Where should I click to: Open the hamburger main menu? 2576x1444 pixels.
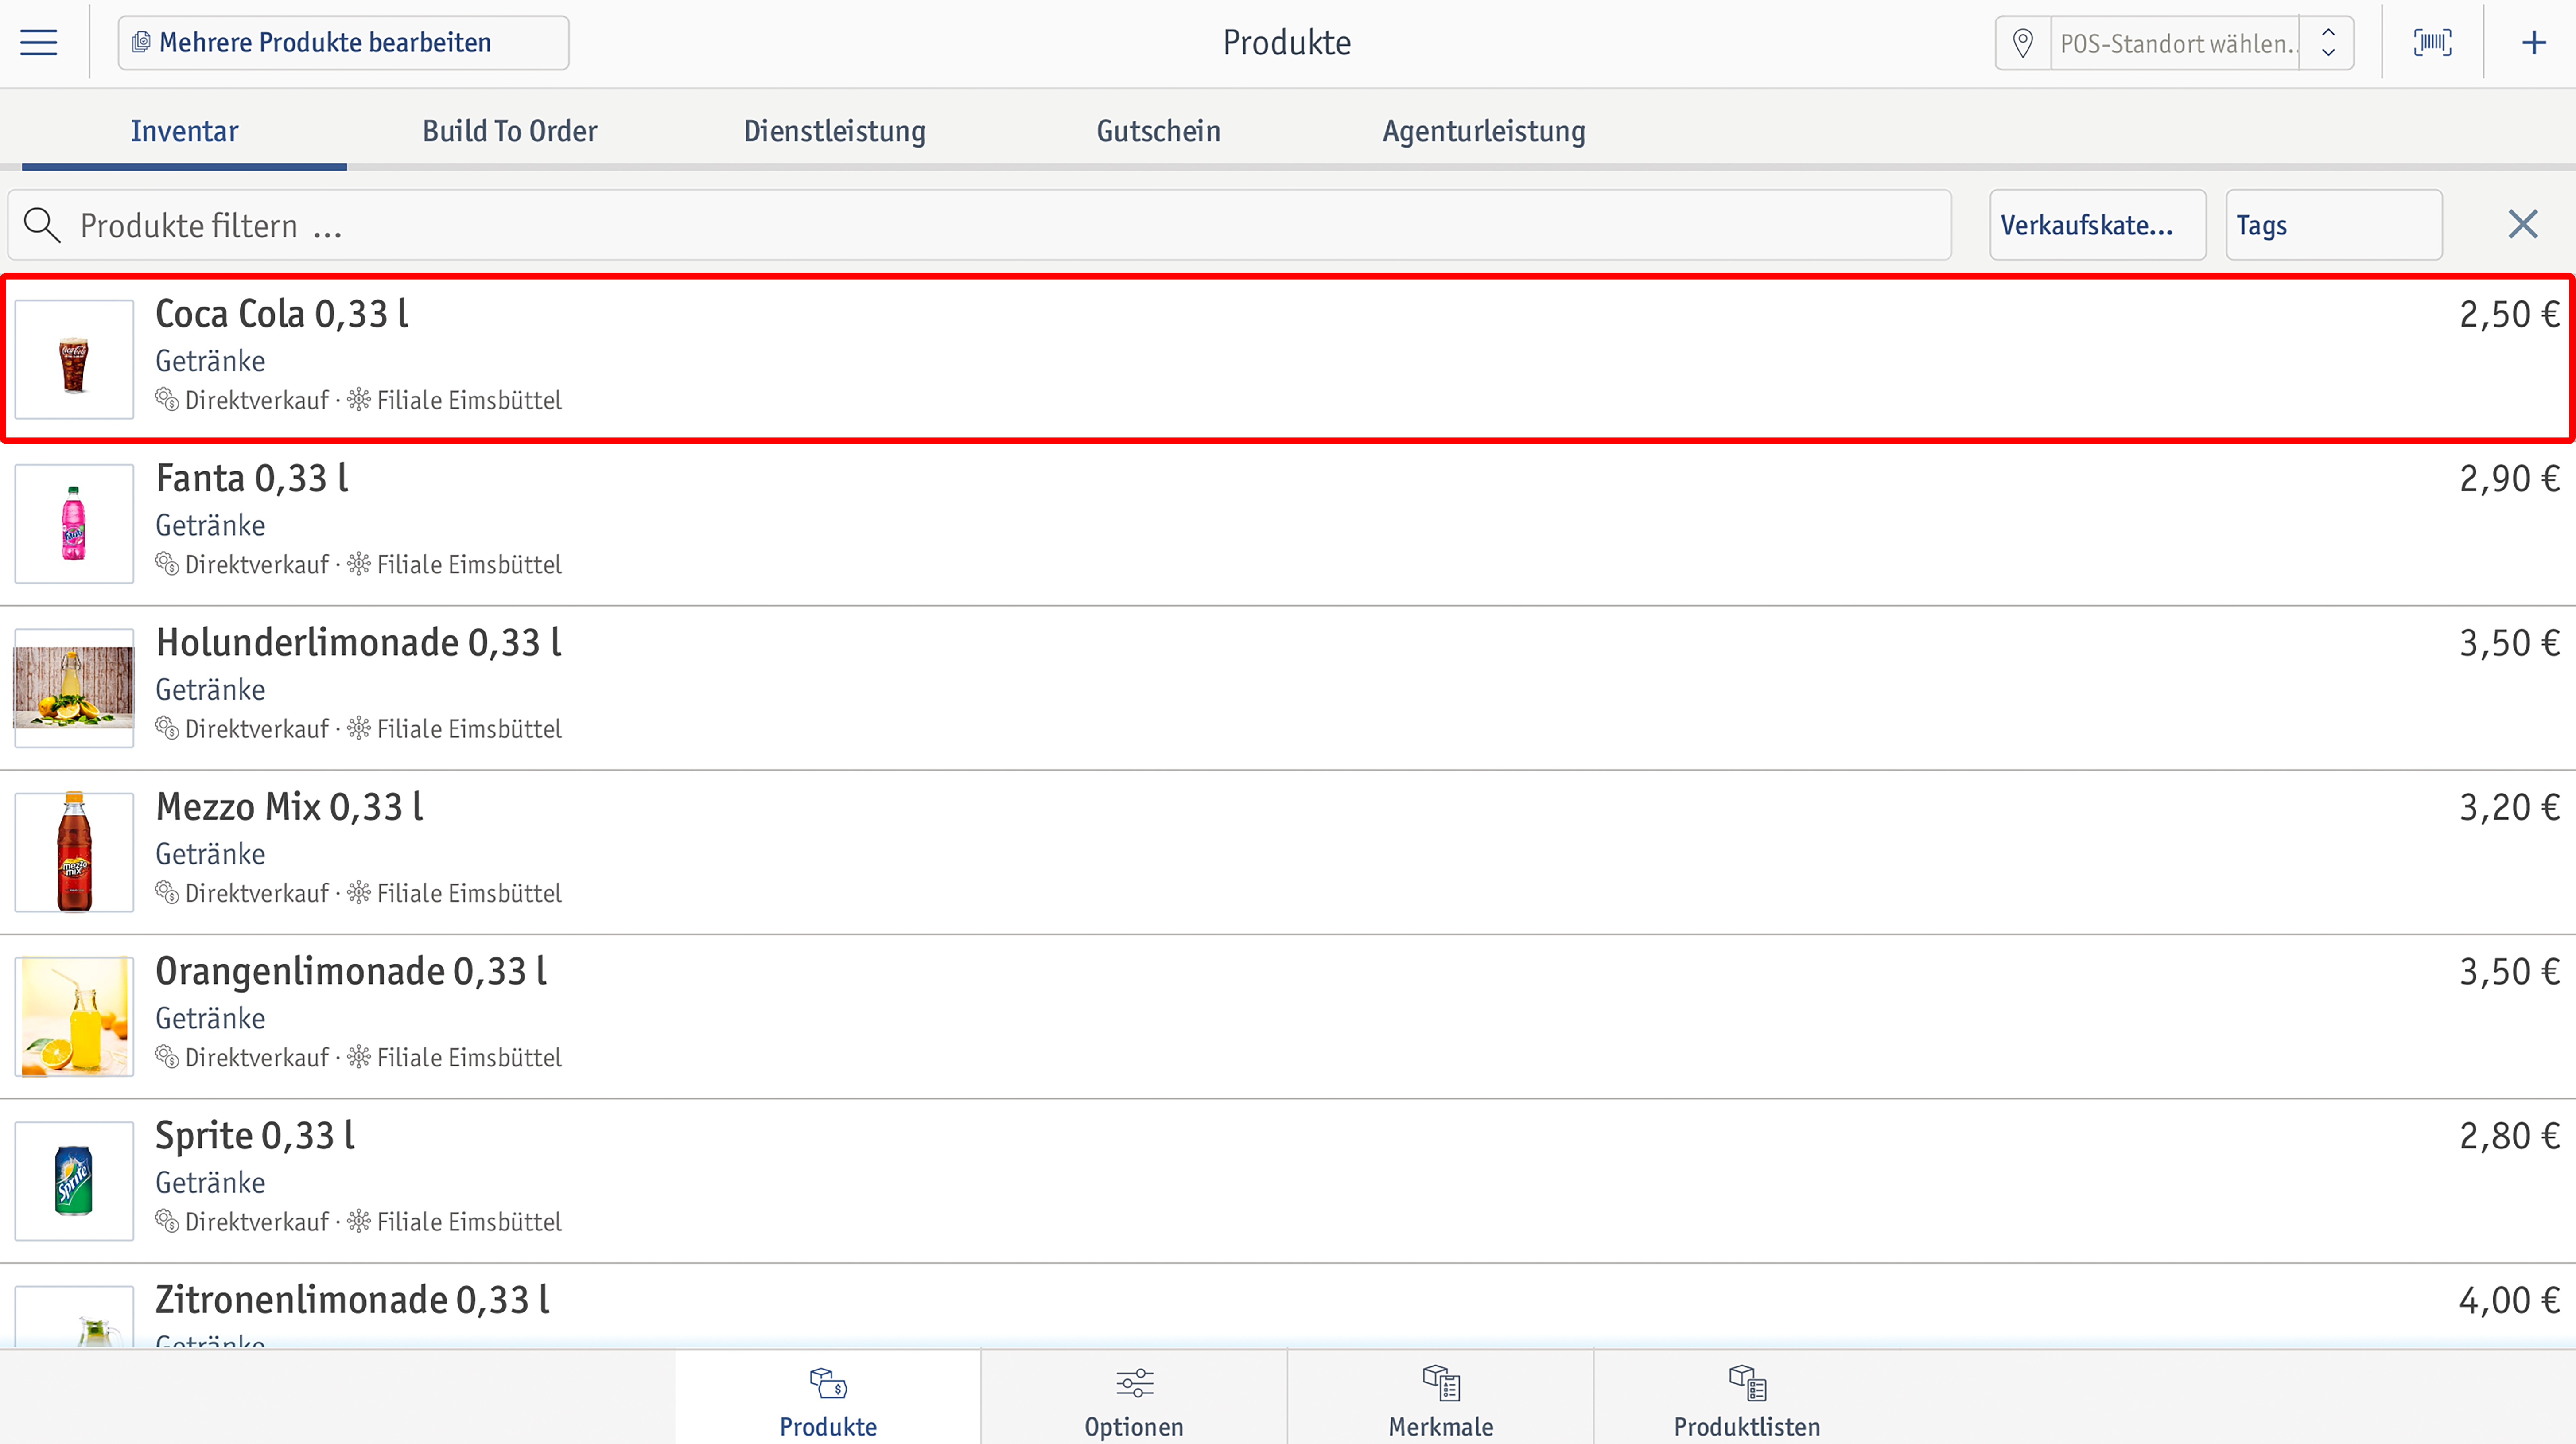tap(39, 42)
